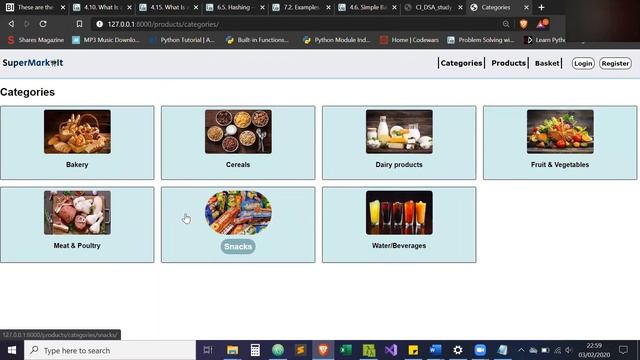Reload the page with refresh icon

point(43,24)
